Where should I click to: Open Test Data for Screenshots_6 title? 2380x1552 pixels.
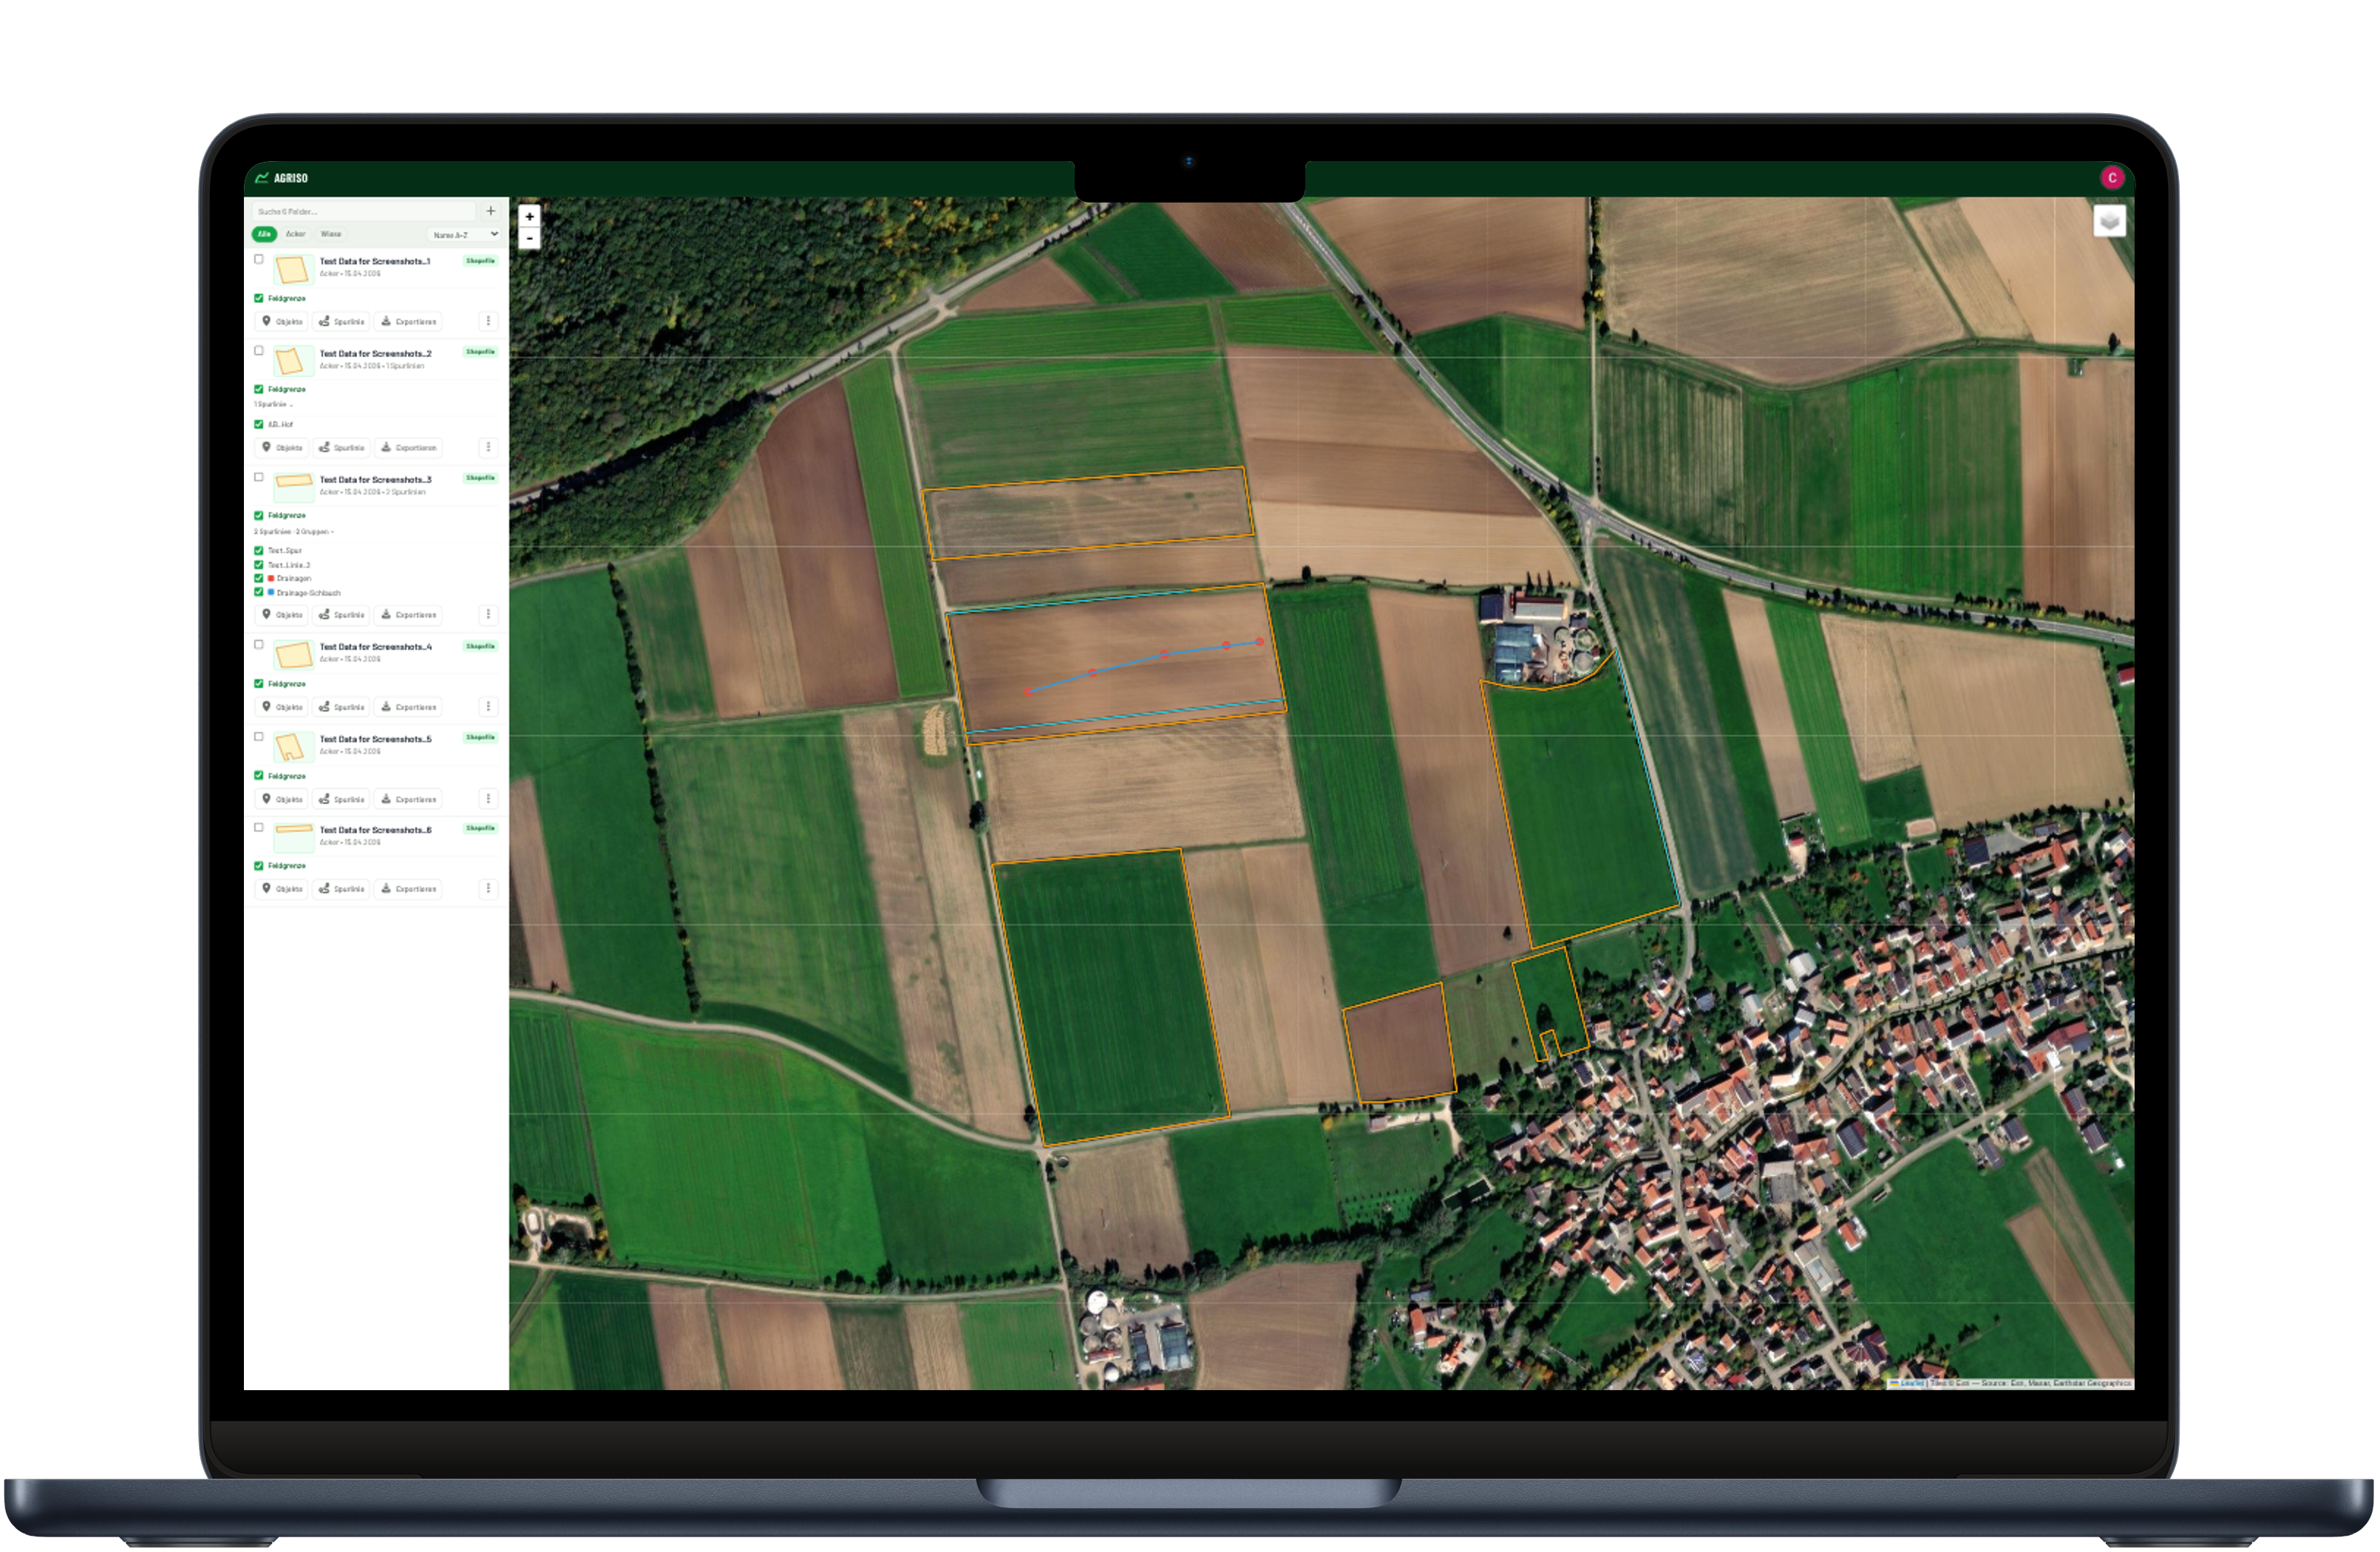[375, 830]
